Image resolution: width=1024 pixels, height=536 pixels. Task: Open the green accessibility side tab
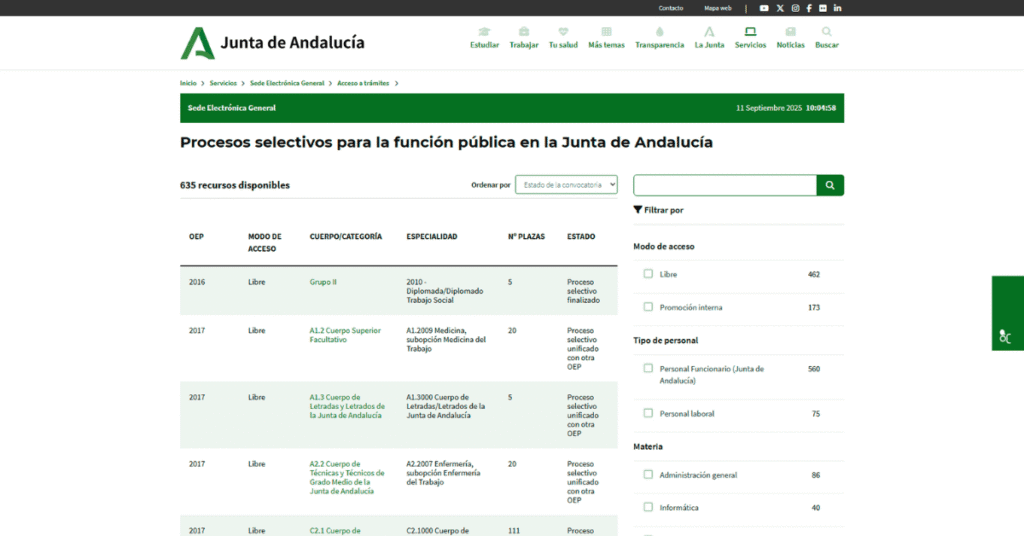pyautogui.click(x=1008, y=313)
